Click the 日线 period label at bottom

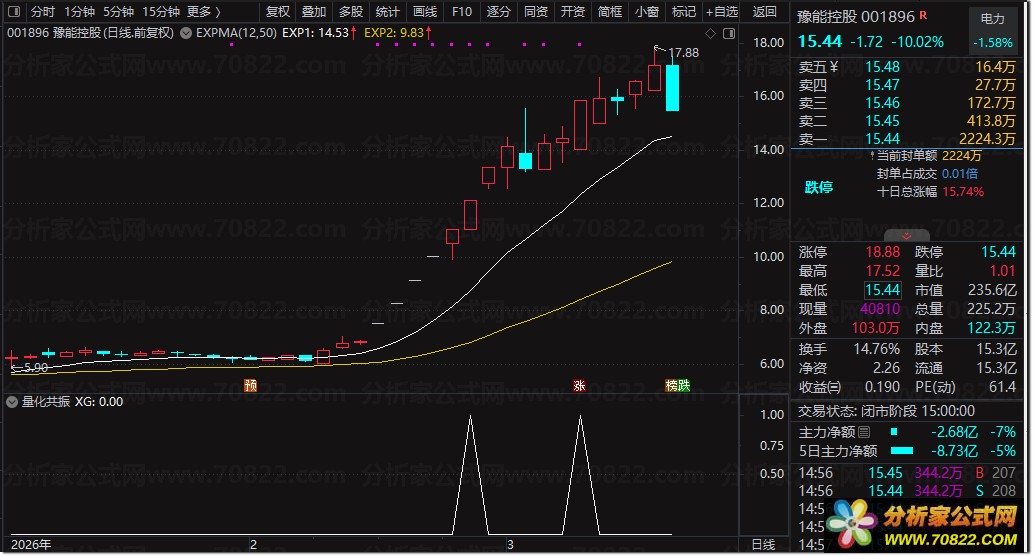click(x=764, y=545)
